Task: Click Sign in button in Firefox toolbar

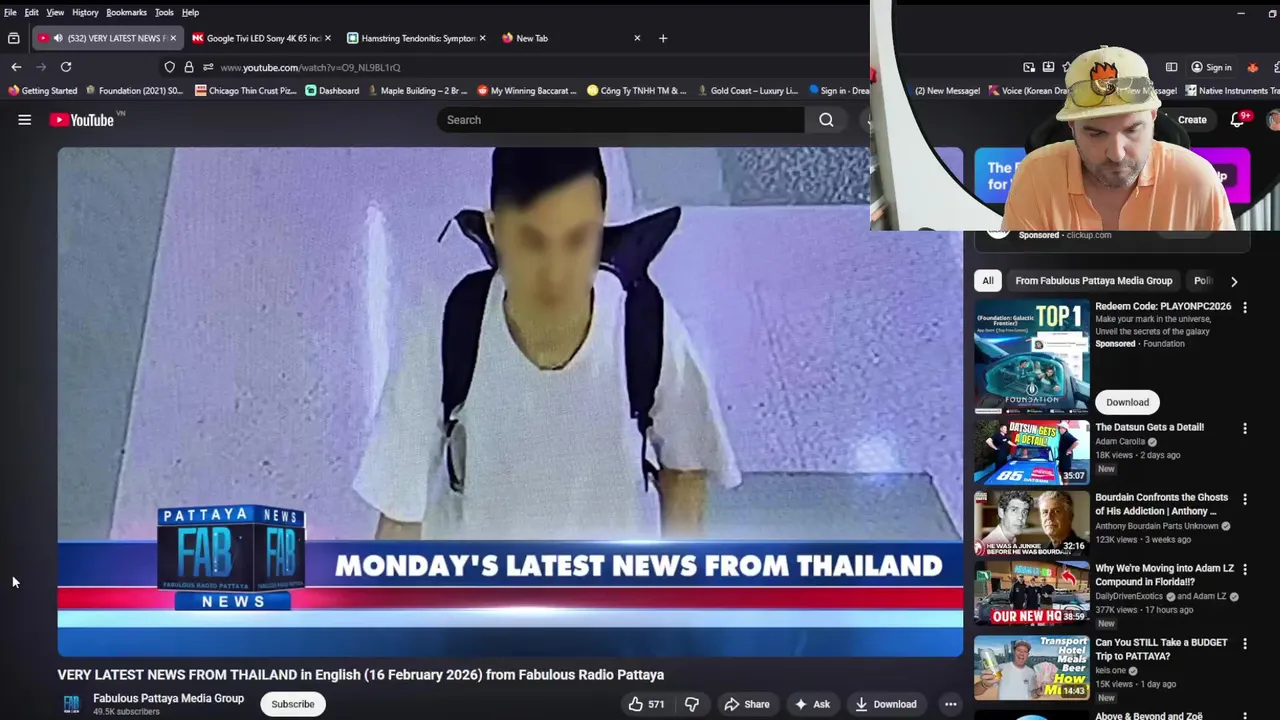Action: tap(1211, 67)
